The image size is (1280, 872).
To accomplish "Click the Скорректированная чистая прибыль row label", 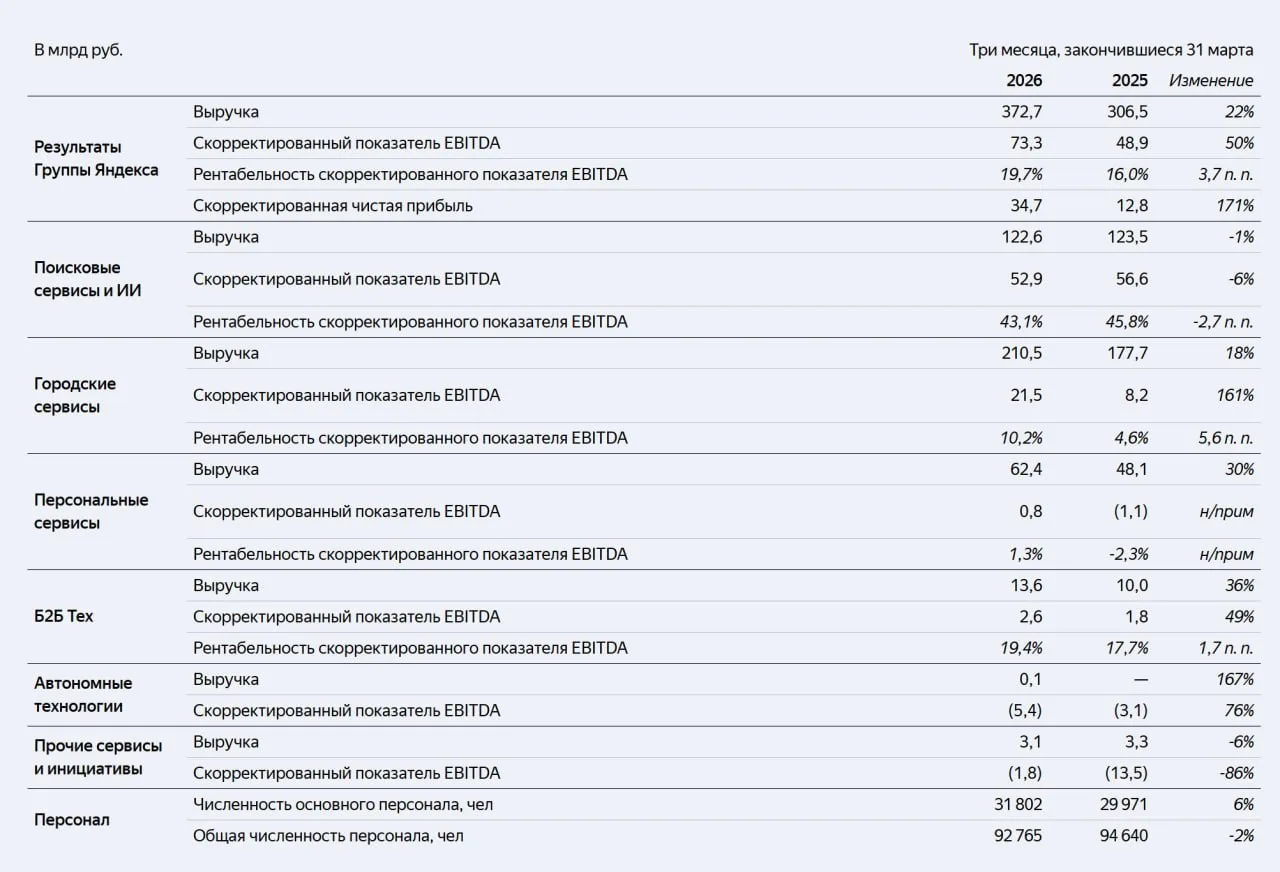I will pyautogui.click(x=333, y=206).
